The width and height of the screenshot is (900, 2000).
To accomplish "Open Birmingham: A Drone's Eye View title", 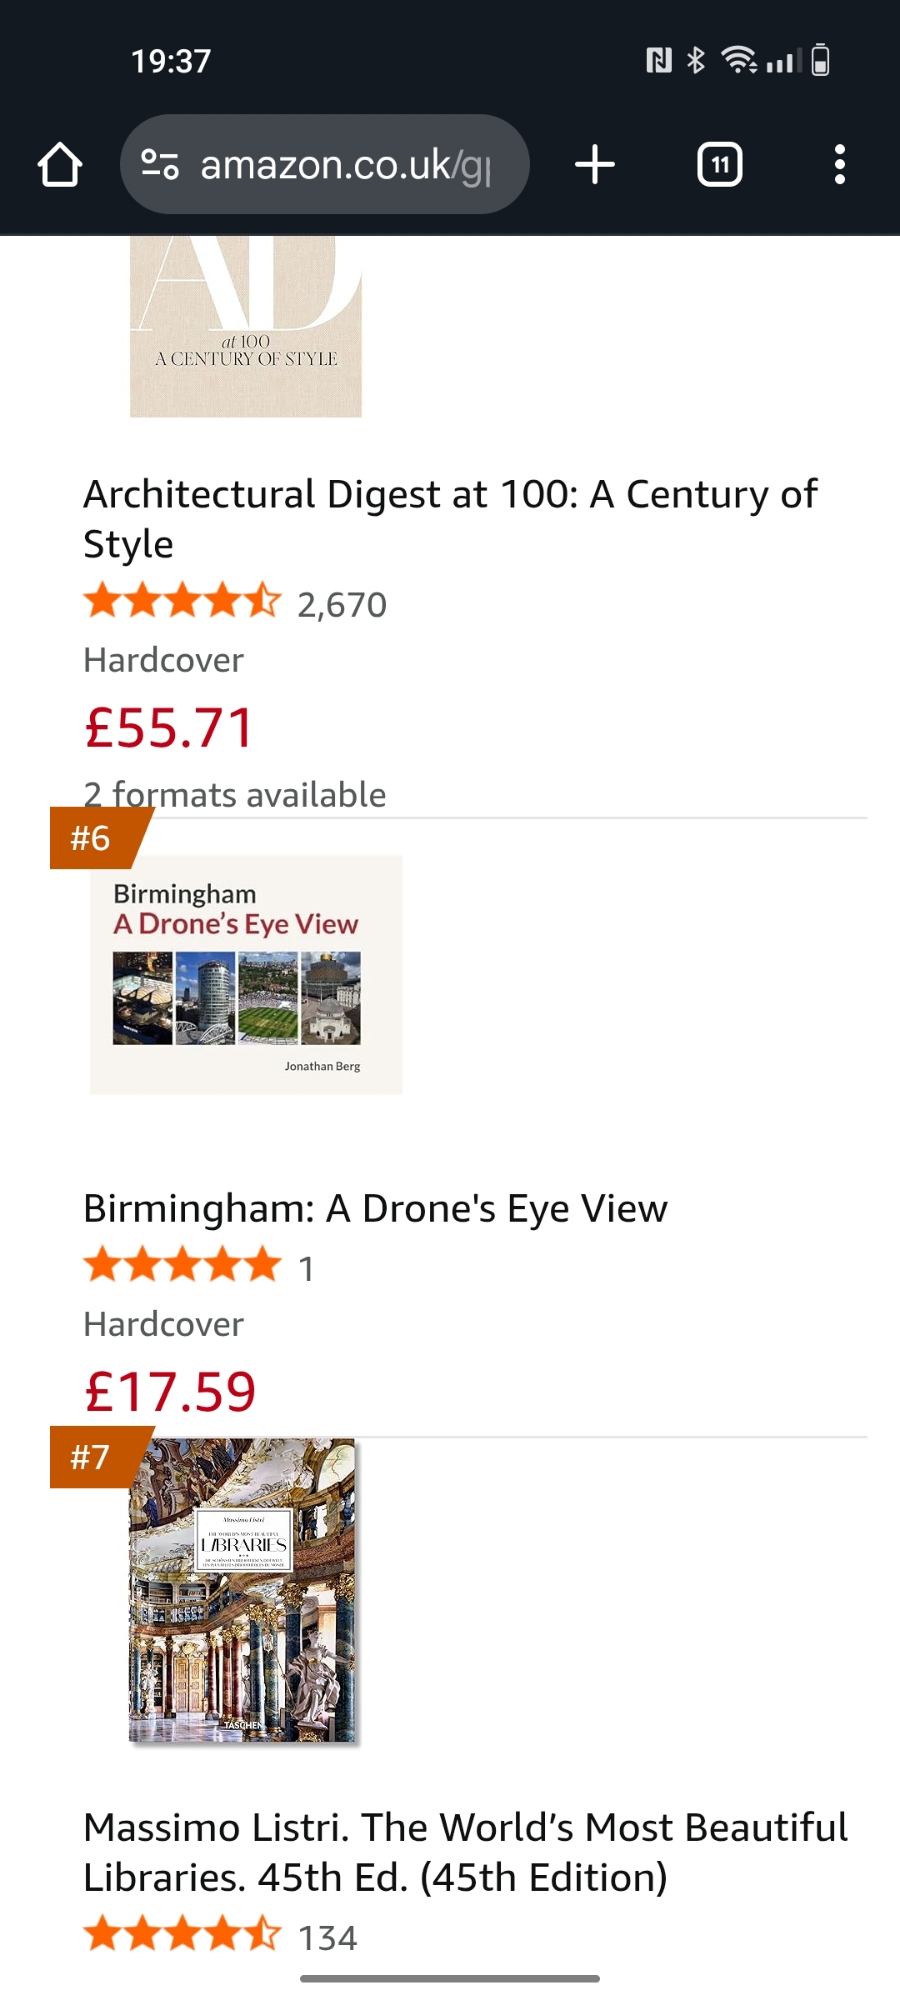I will pyautogui.click(x=375, y=1209).
